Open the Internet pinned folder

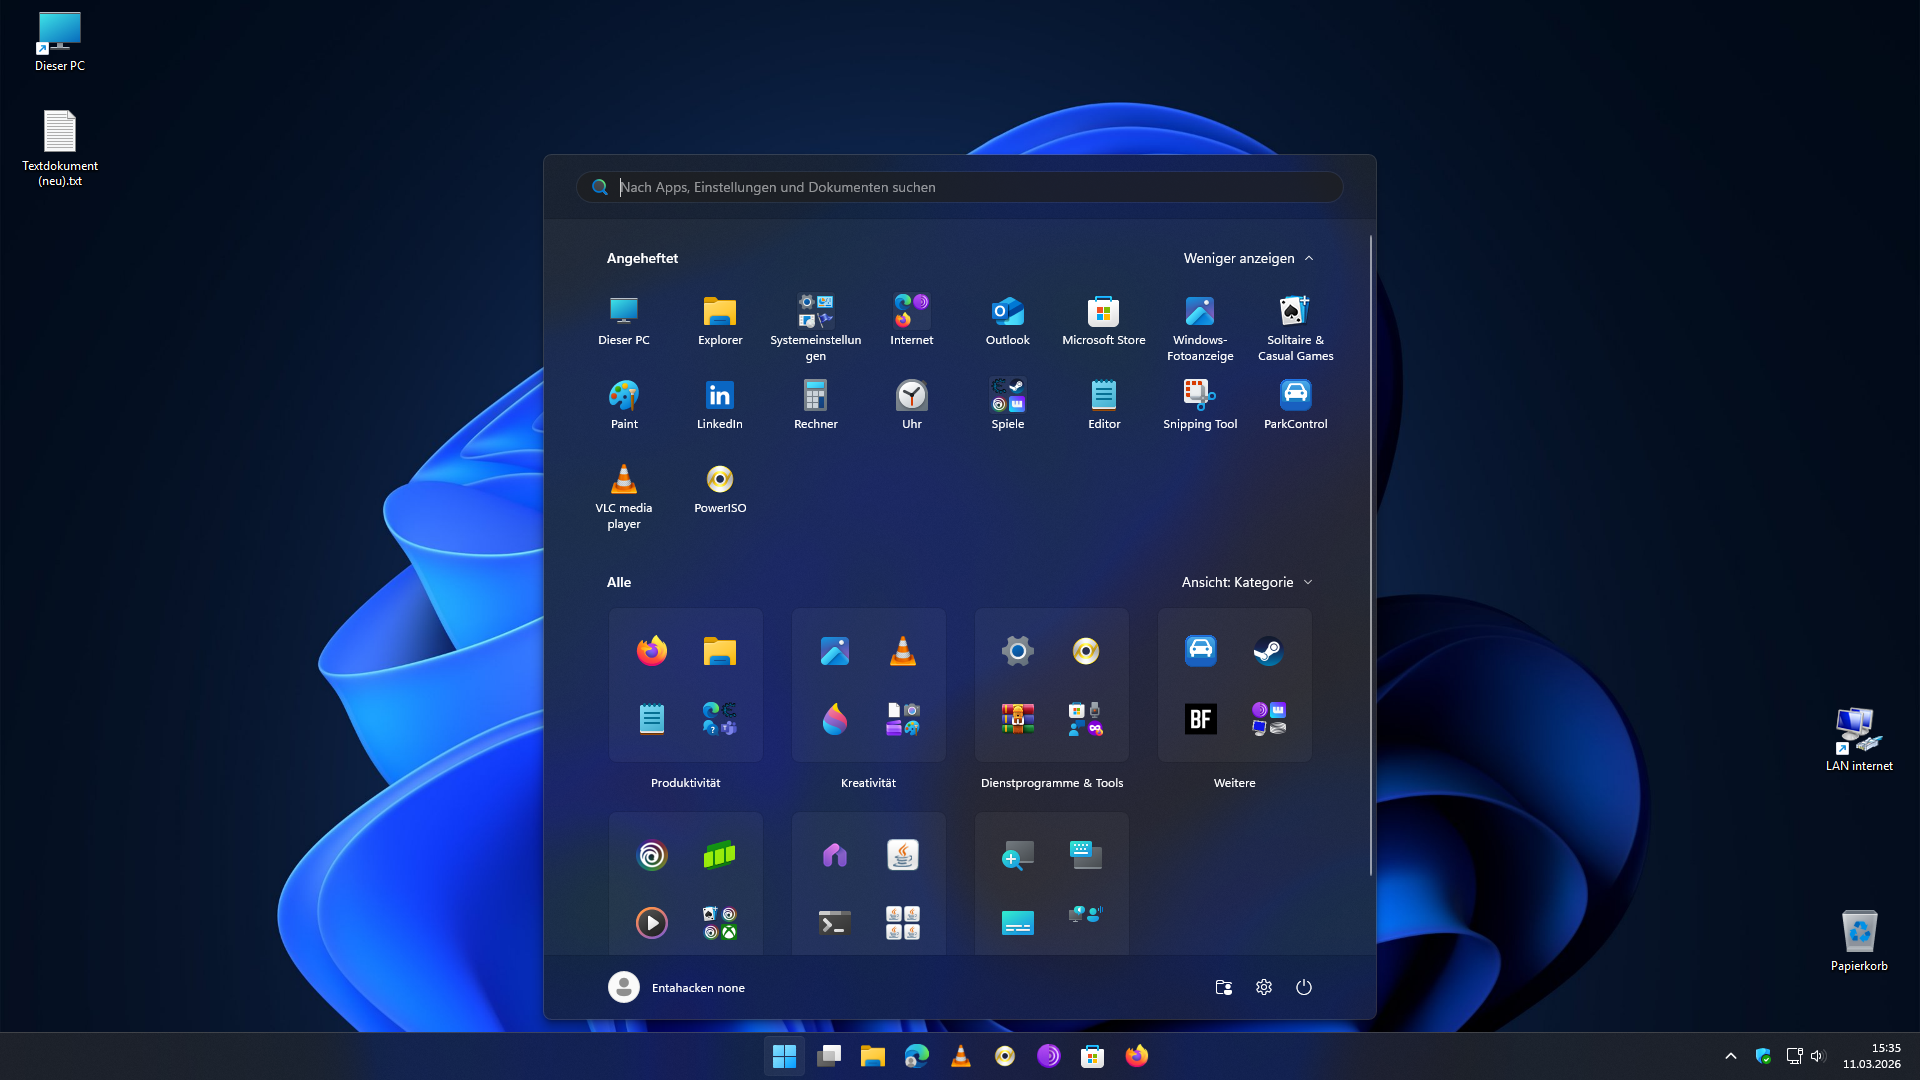tap(912, 321)
